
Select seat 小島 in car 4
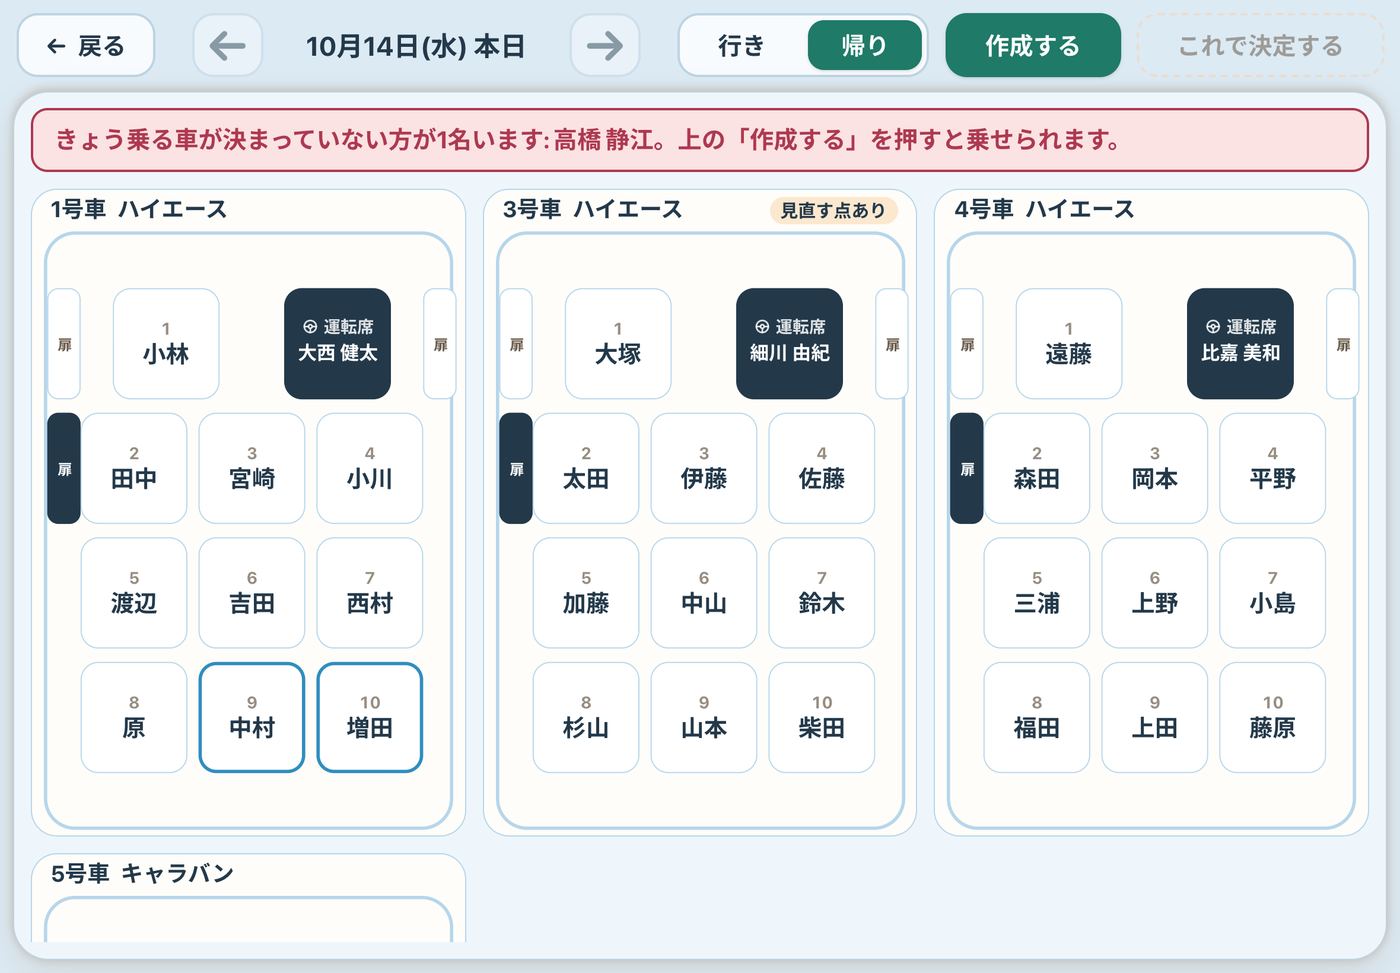tap(1273, 593)
